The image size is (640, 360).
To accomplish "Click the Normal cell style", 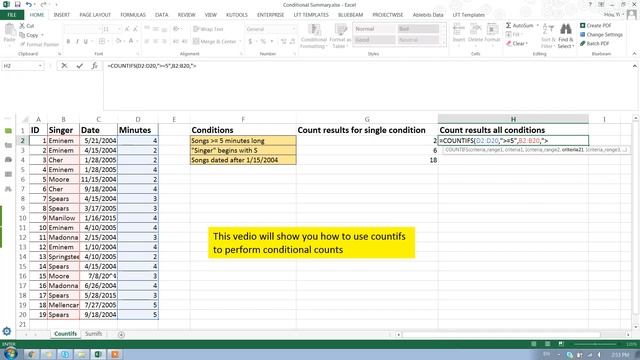I will (374, 29).
